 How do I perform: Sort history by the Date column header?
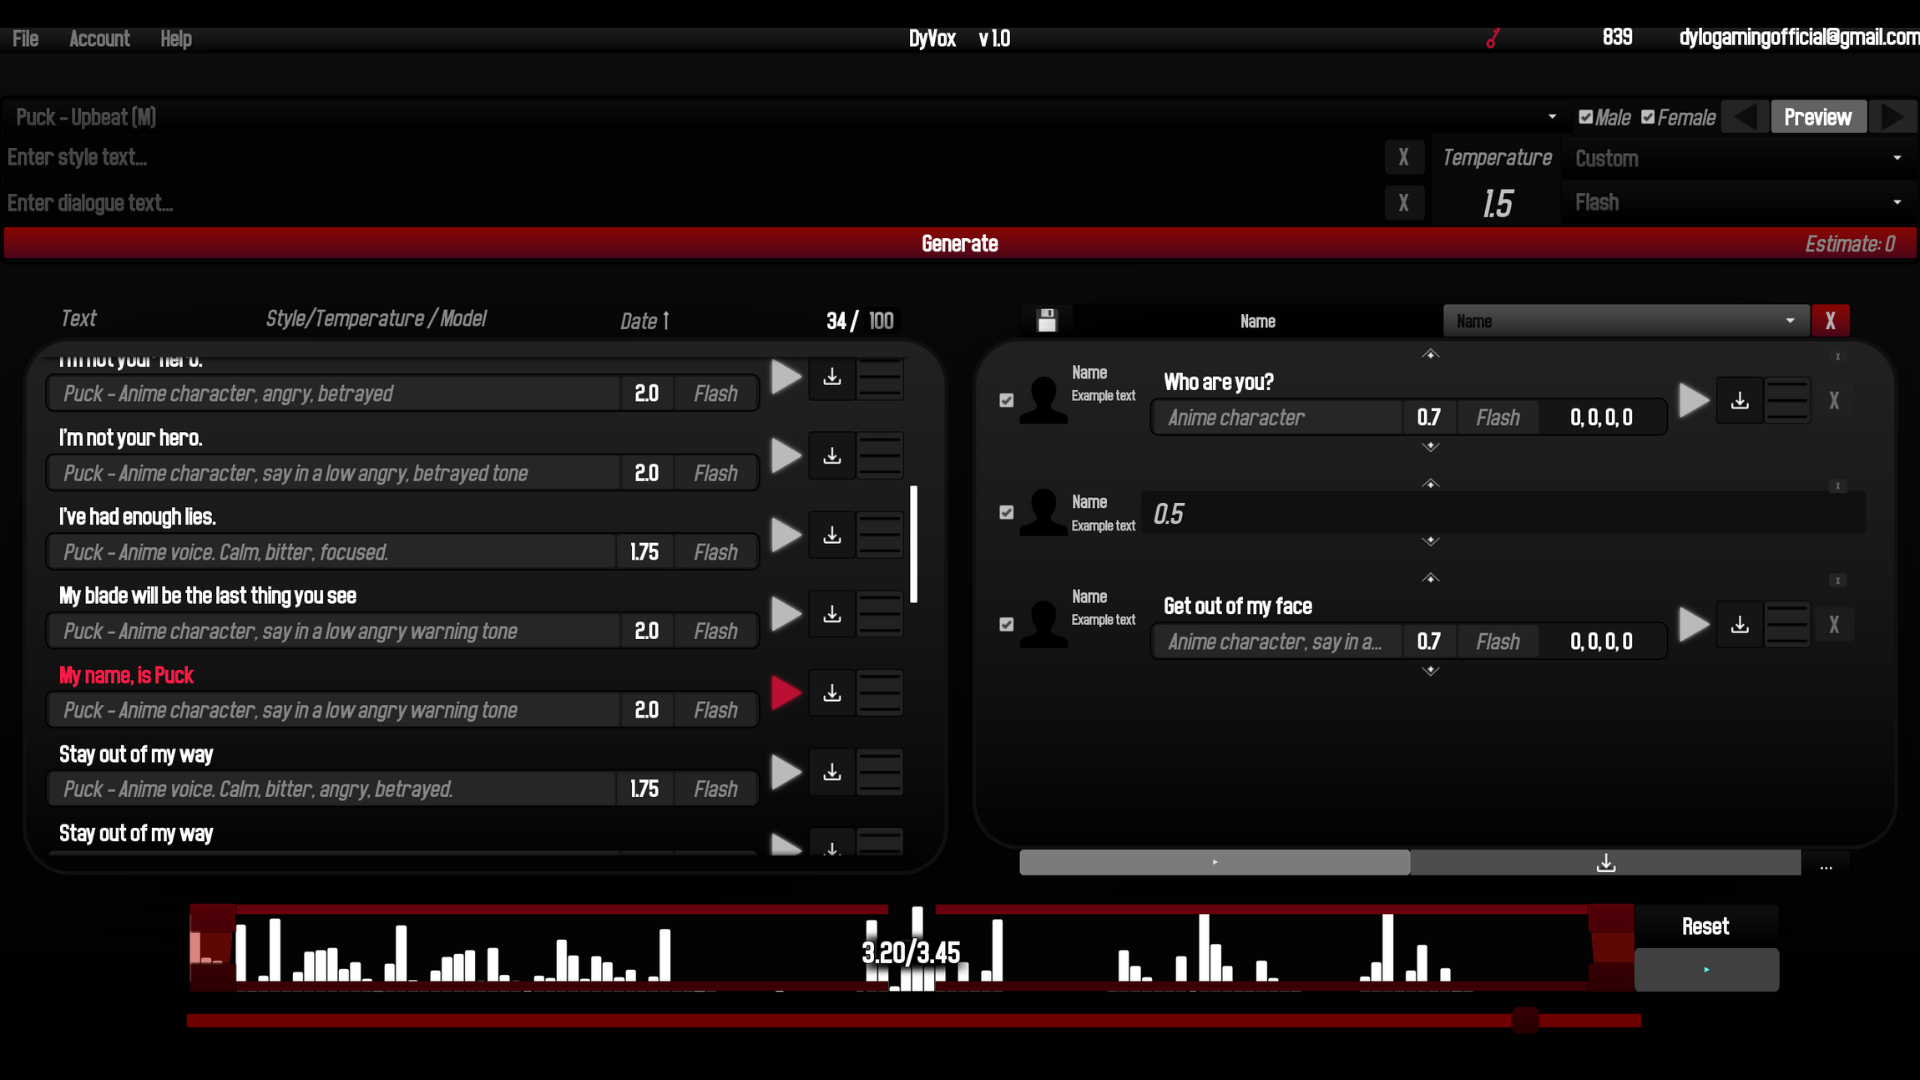tap(644, 321)
